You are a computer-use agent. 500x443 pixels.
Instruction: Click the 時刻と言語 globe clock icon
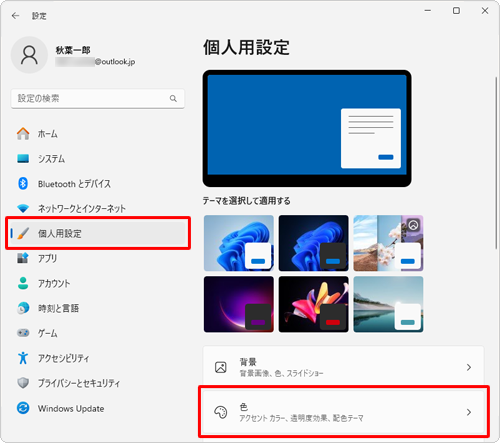pyautogui.click(x=23, y=308)
